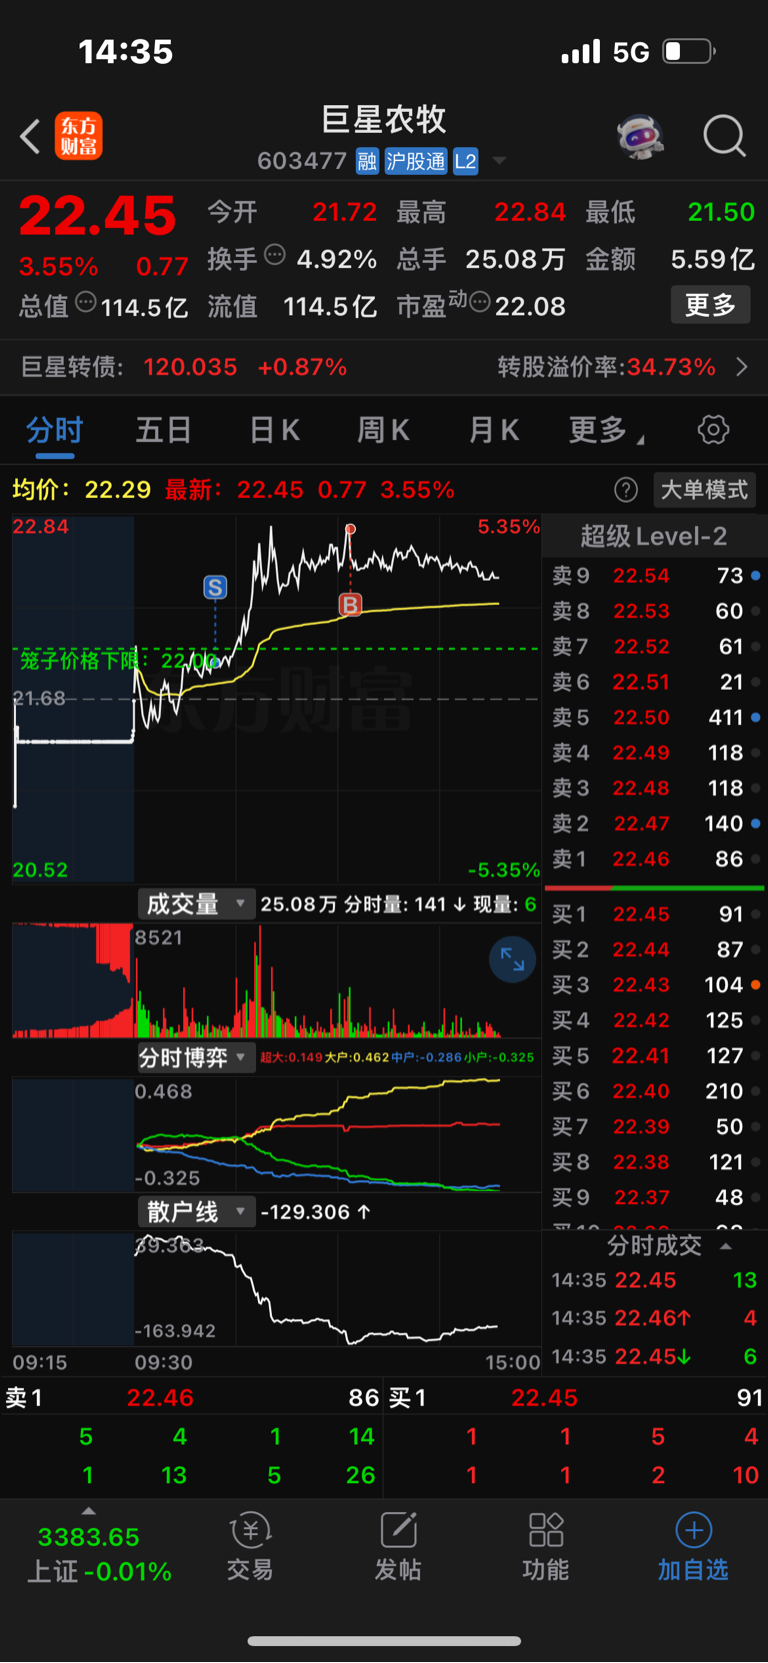Expand stock info dropdown arrow beside L2
Image resolution: width=768 pixels, height=1663 pixels.
[499, 161]
